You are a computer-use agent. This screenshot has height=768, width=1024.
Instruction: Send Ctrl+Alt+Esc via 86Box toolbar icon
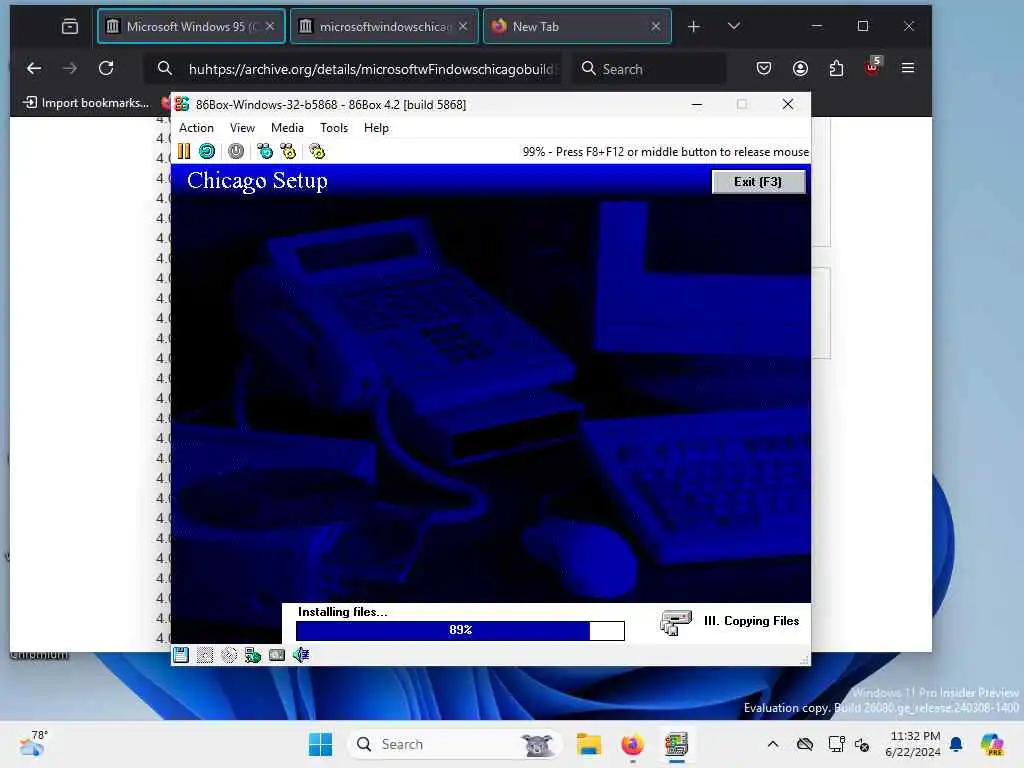pos(288,152)
